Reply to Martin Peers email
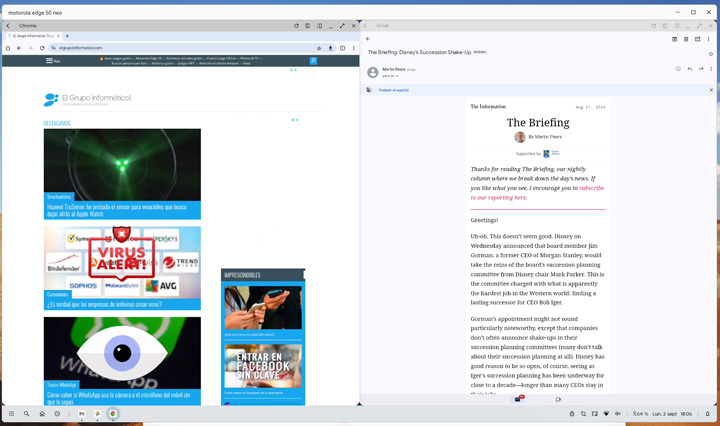The image size is (720, 426). (690, 69)
